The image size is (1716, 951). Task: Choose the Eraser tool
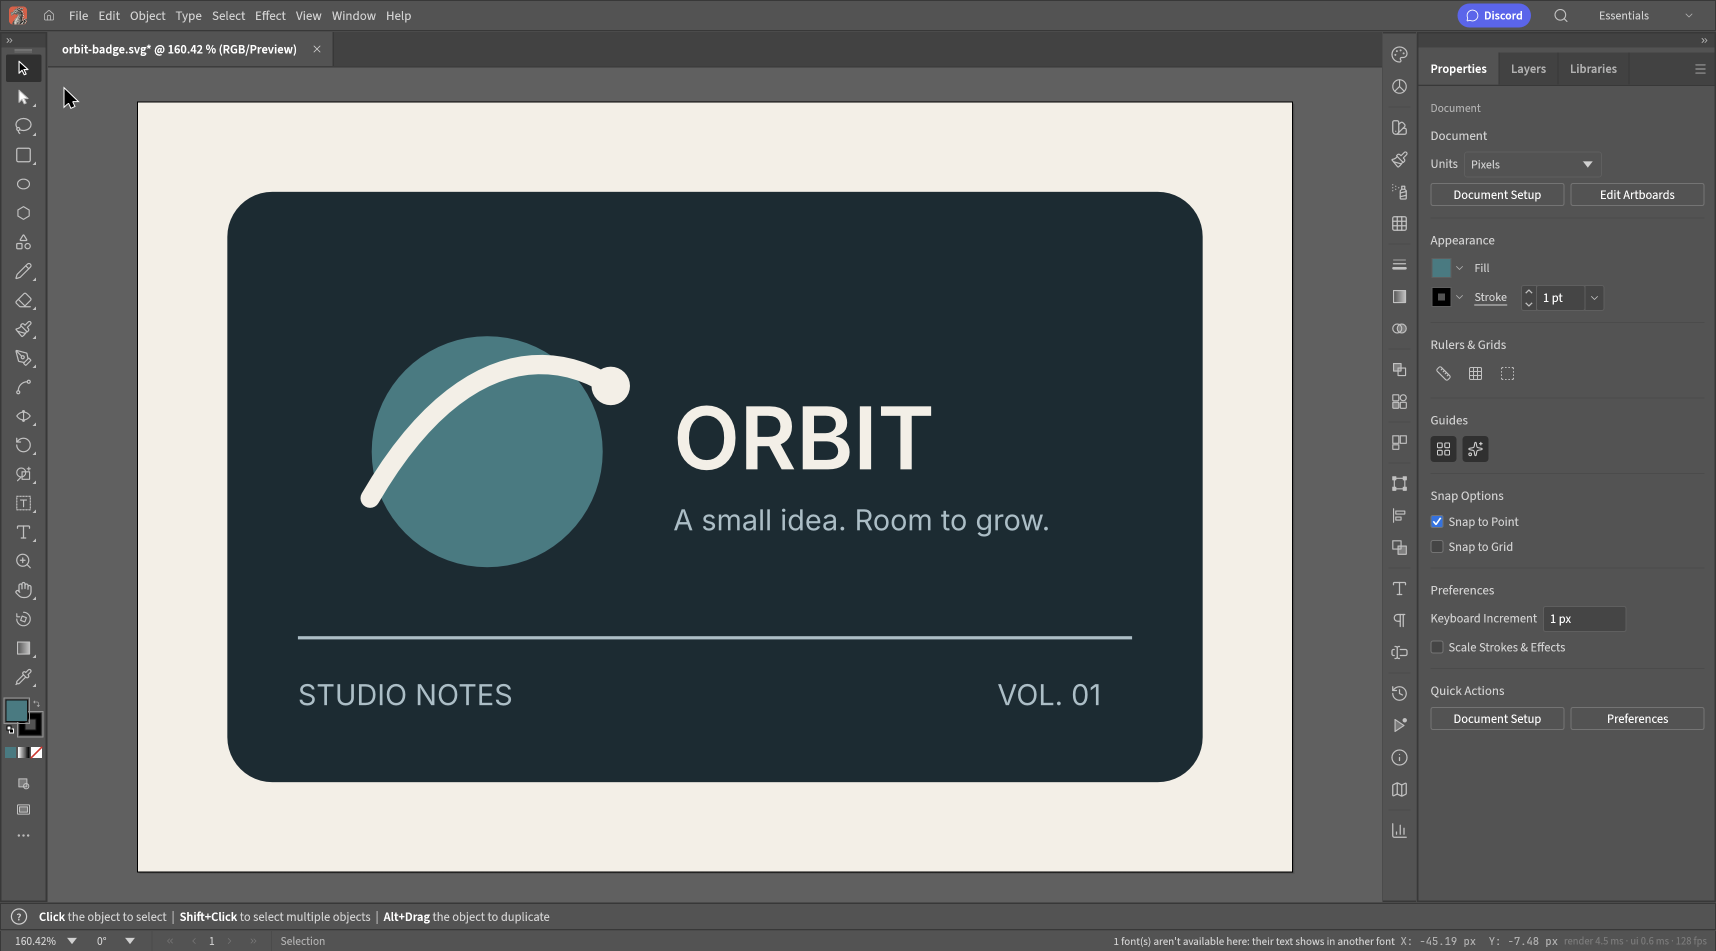click(23, 300)
